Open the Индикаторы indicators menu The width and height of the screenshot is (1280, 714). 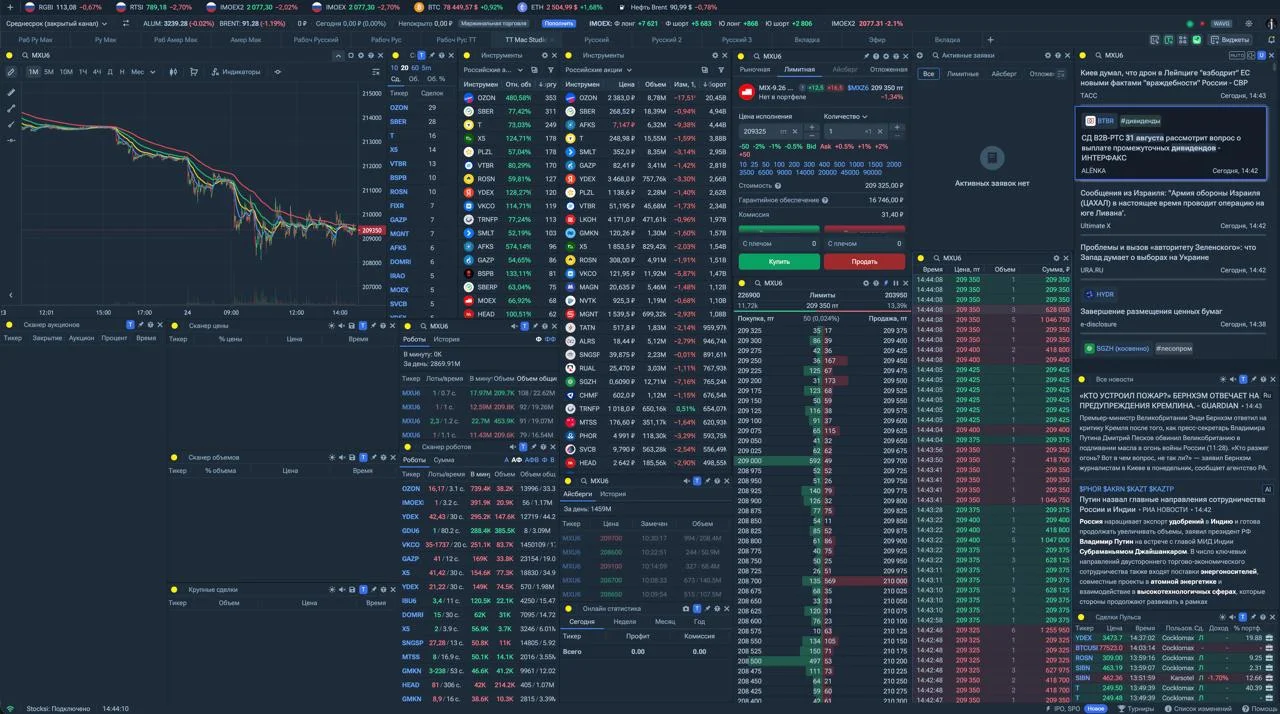pyautogui.click(x=236, y=72)
